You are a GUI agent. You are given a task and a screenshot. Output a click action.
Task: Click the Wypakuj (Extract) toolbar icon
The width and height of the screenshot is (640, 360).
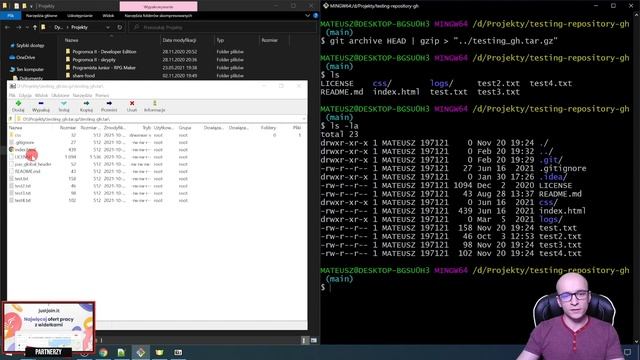coord(41,103)
